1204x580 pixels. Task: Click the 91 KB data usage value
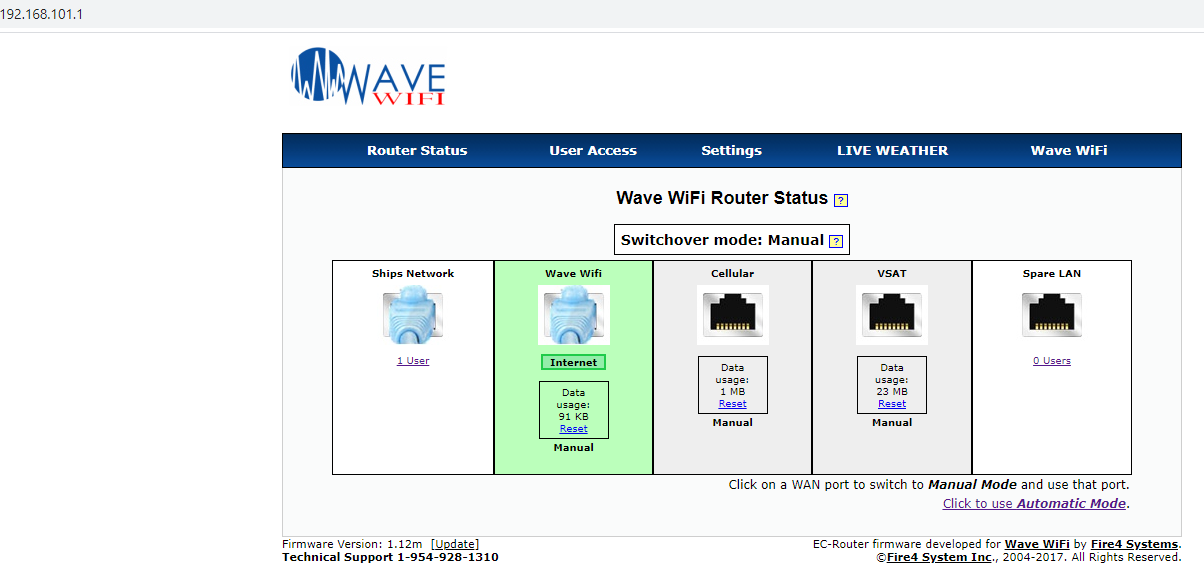(x=574, y=417)
